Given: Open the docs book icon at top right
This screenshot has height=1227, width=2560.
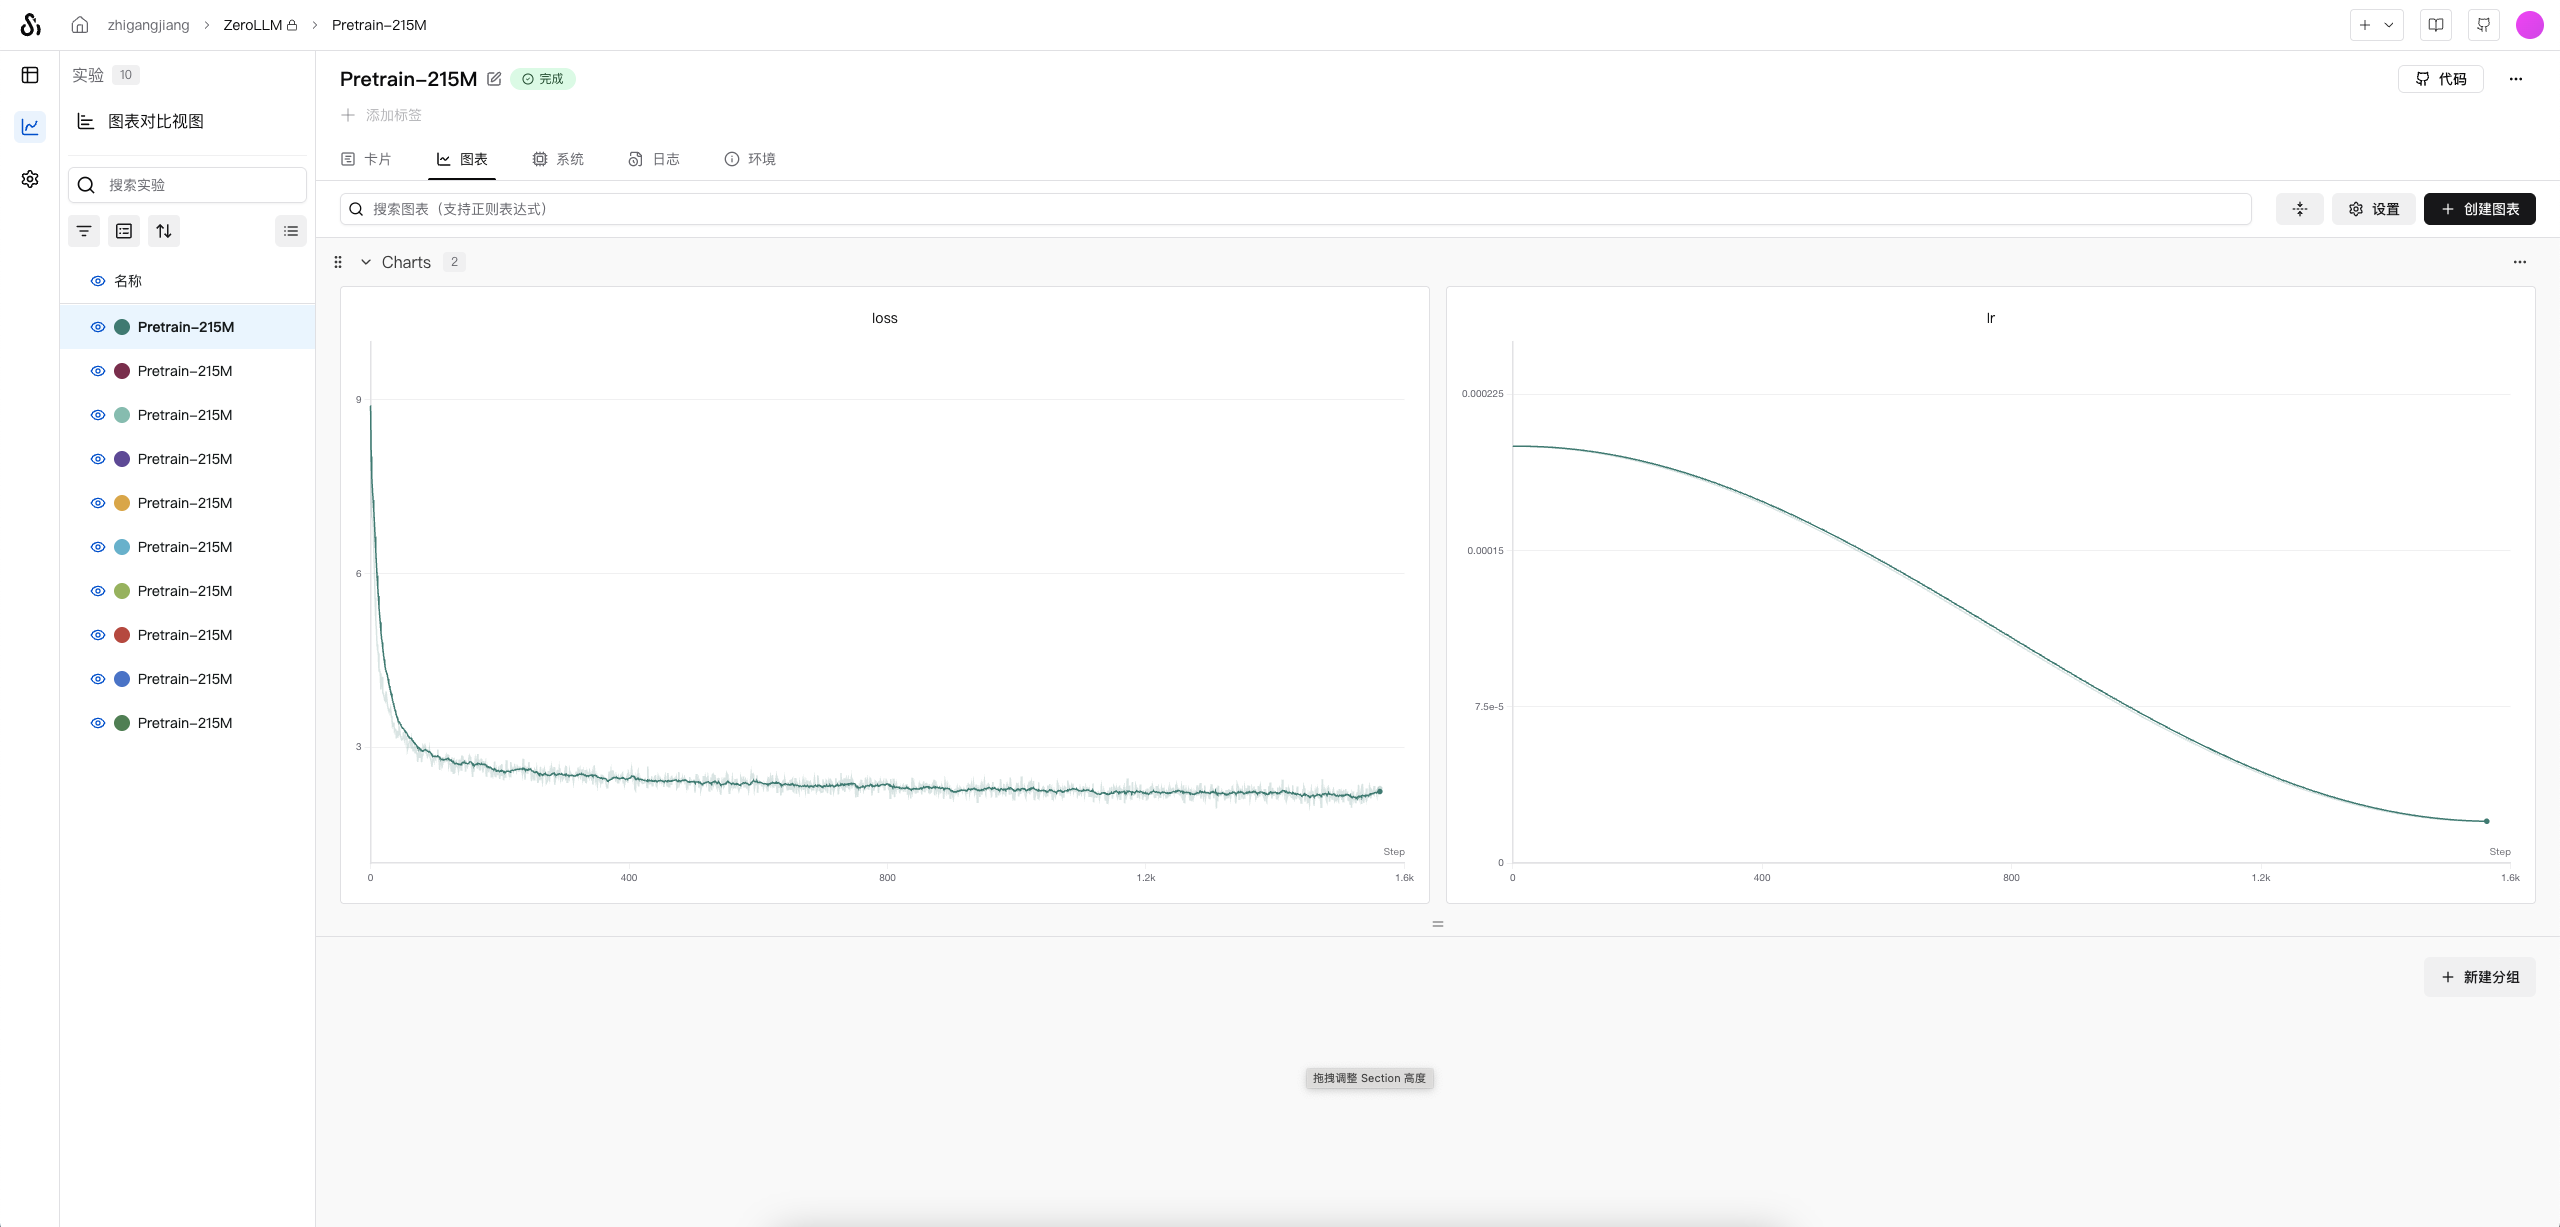Looking at the screenshot, I should [x=2436, y=25].
